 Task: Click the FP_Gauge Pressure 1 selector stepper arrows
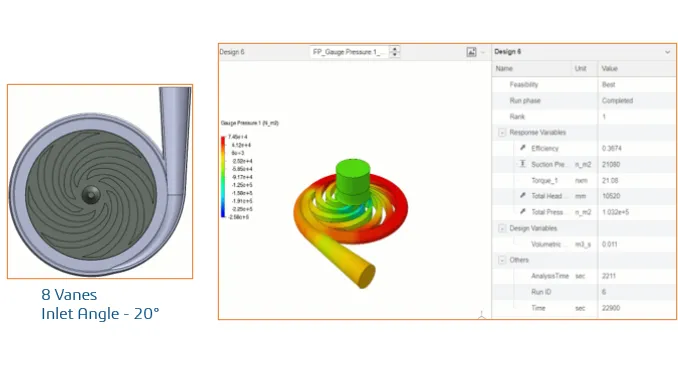394,52
